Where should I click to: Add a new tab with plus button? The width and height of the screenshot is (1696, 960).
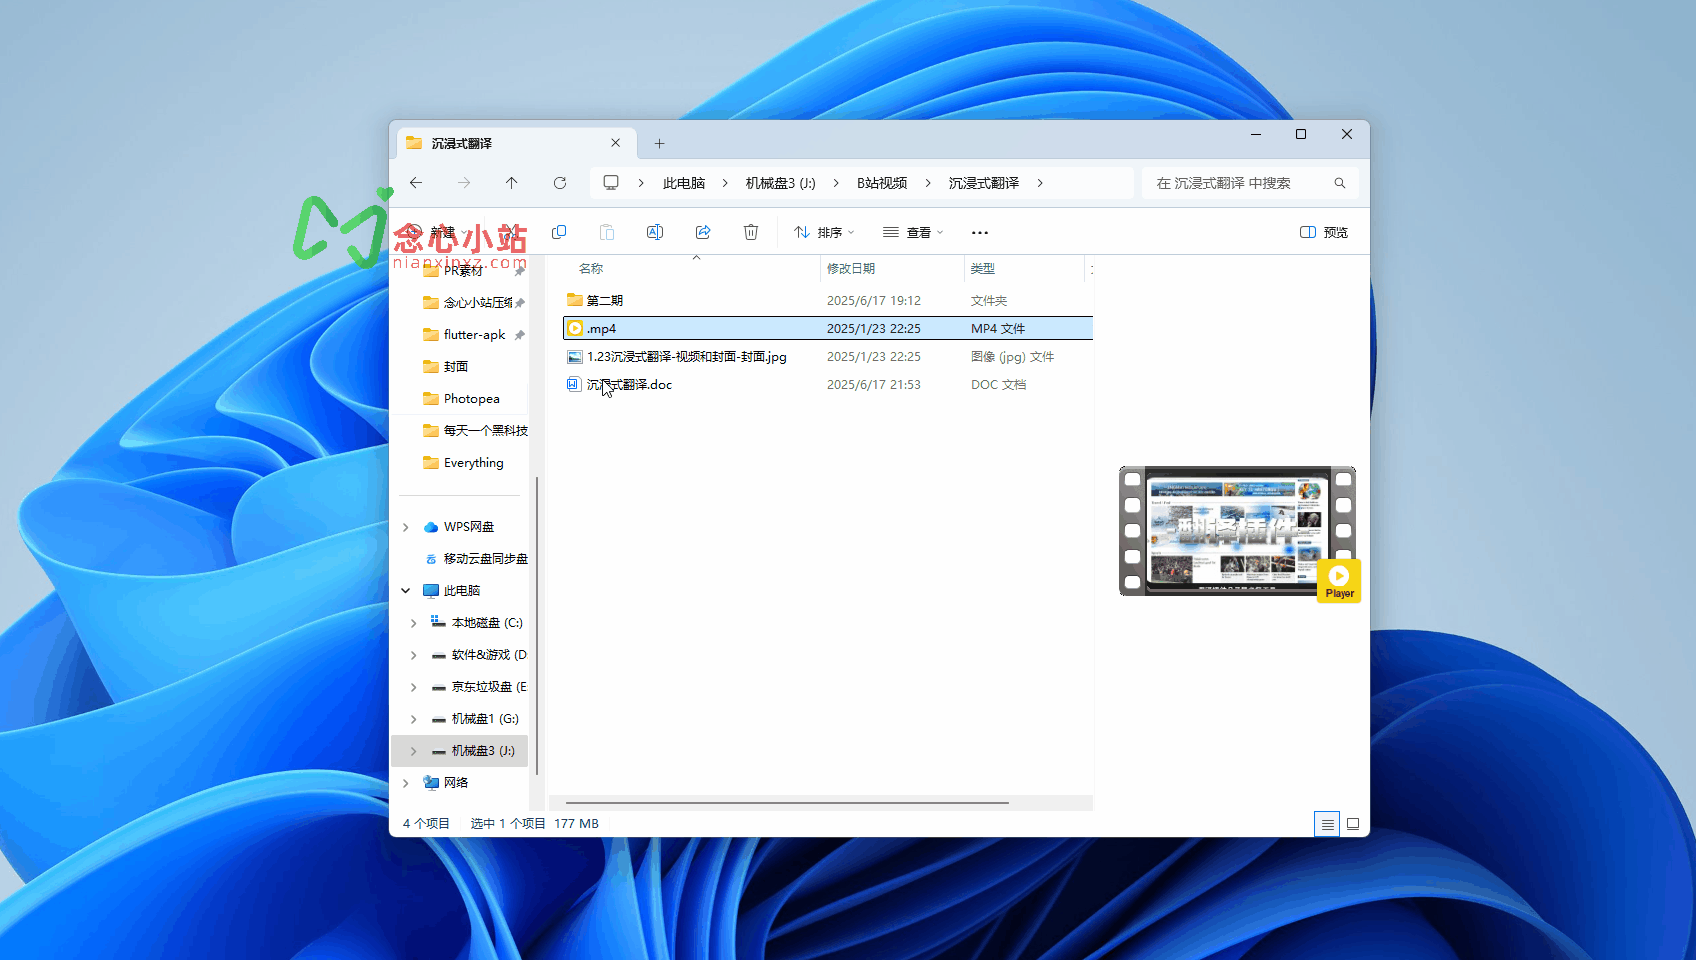(x=659, y=143)
